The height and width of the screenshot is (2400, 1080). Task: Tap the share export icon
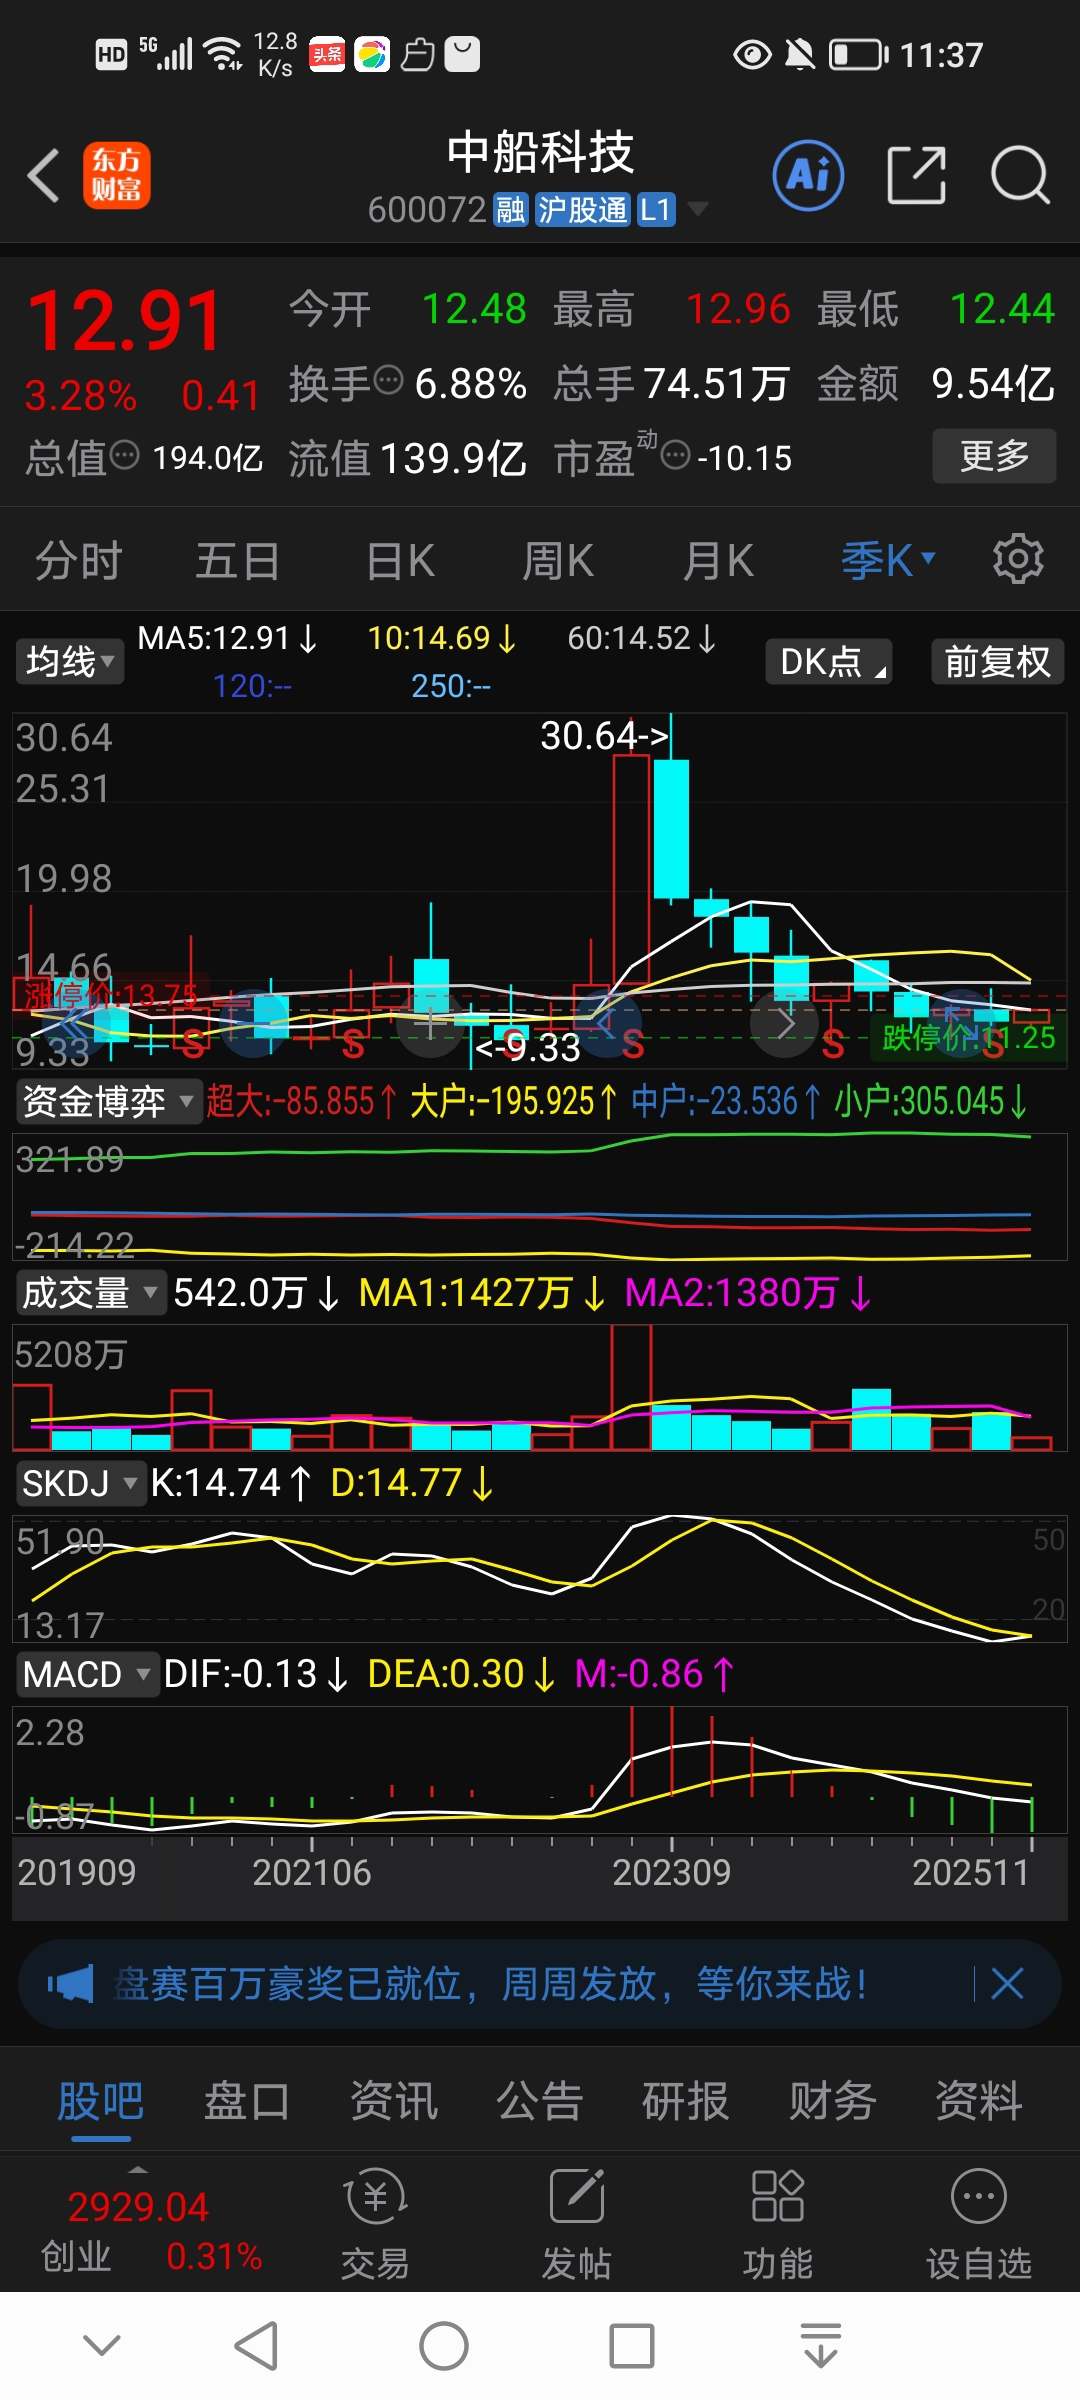(917, 176)
